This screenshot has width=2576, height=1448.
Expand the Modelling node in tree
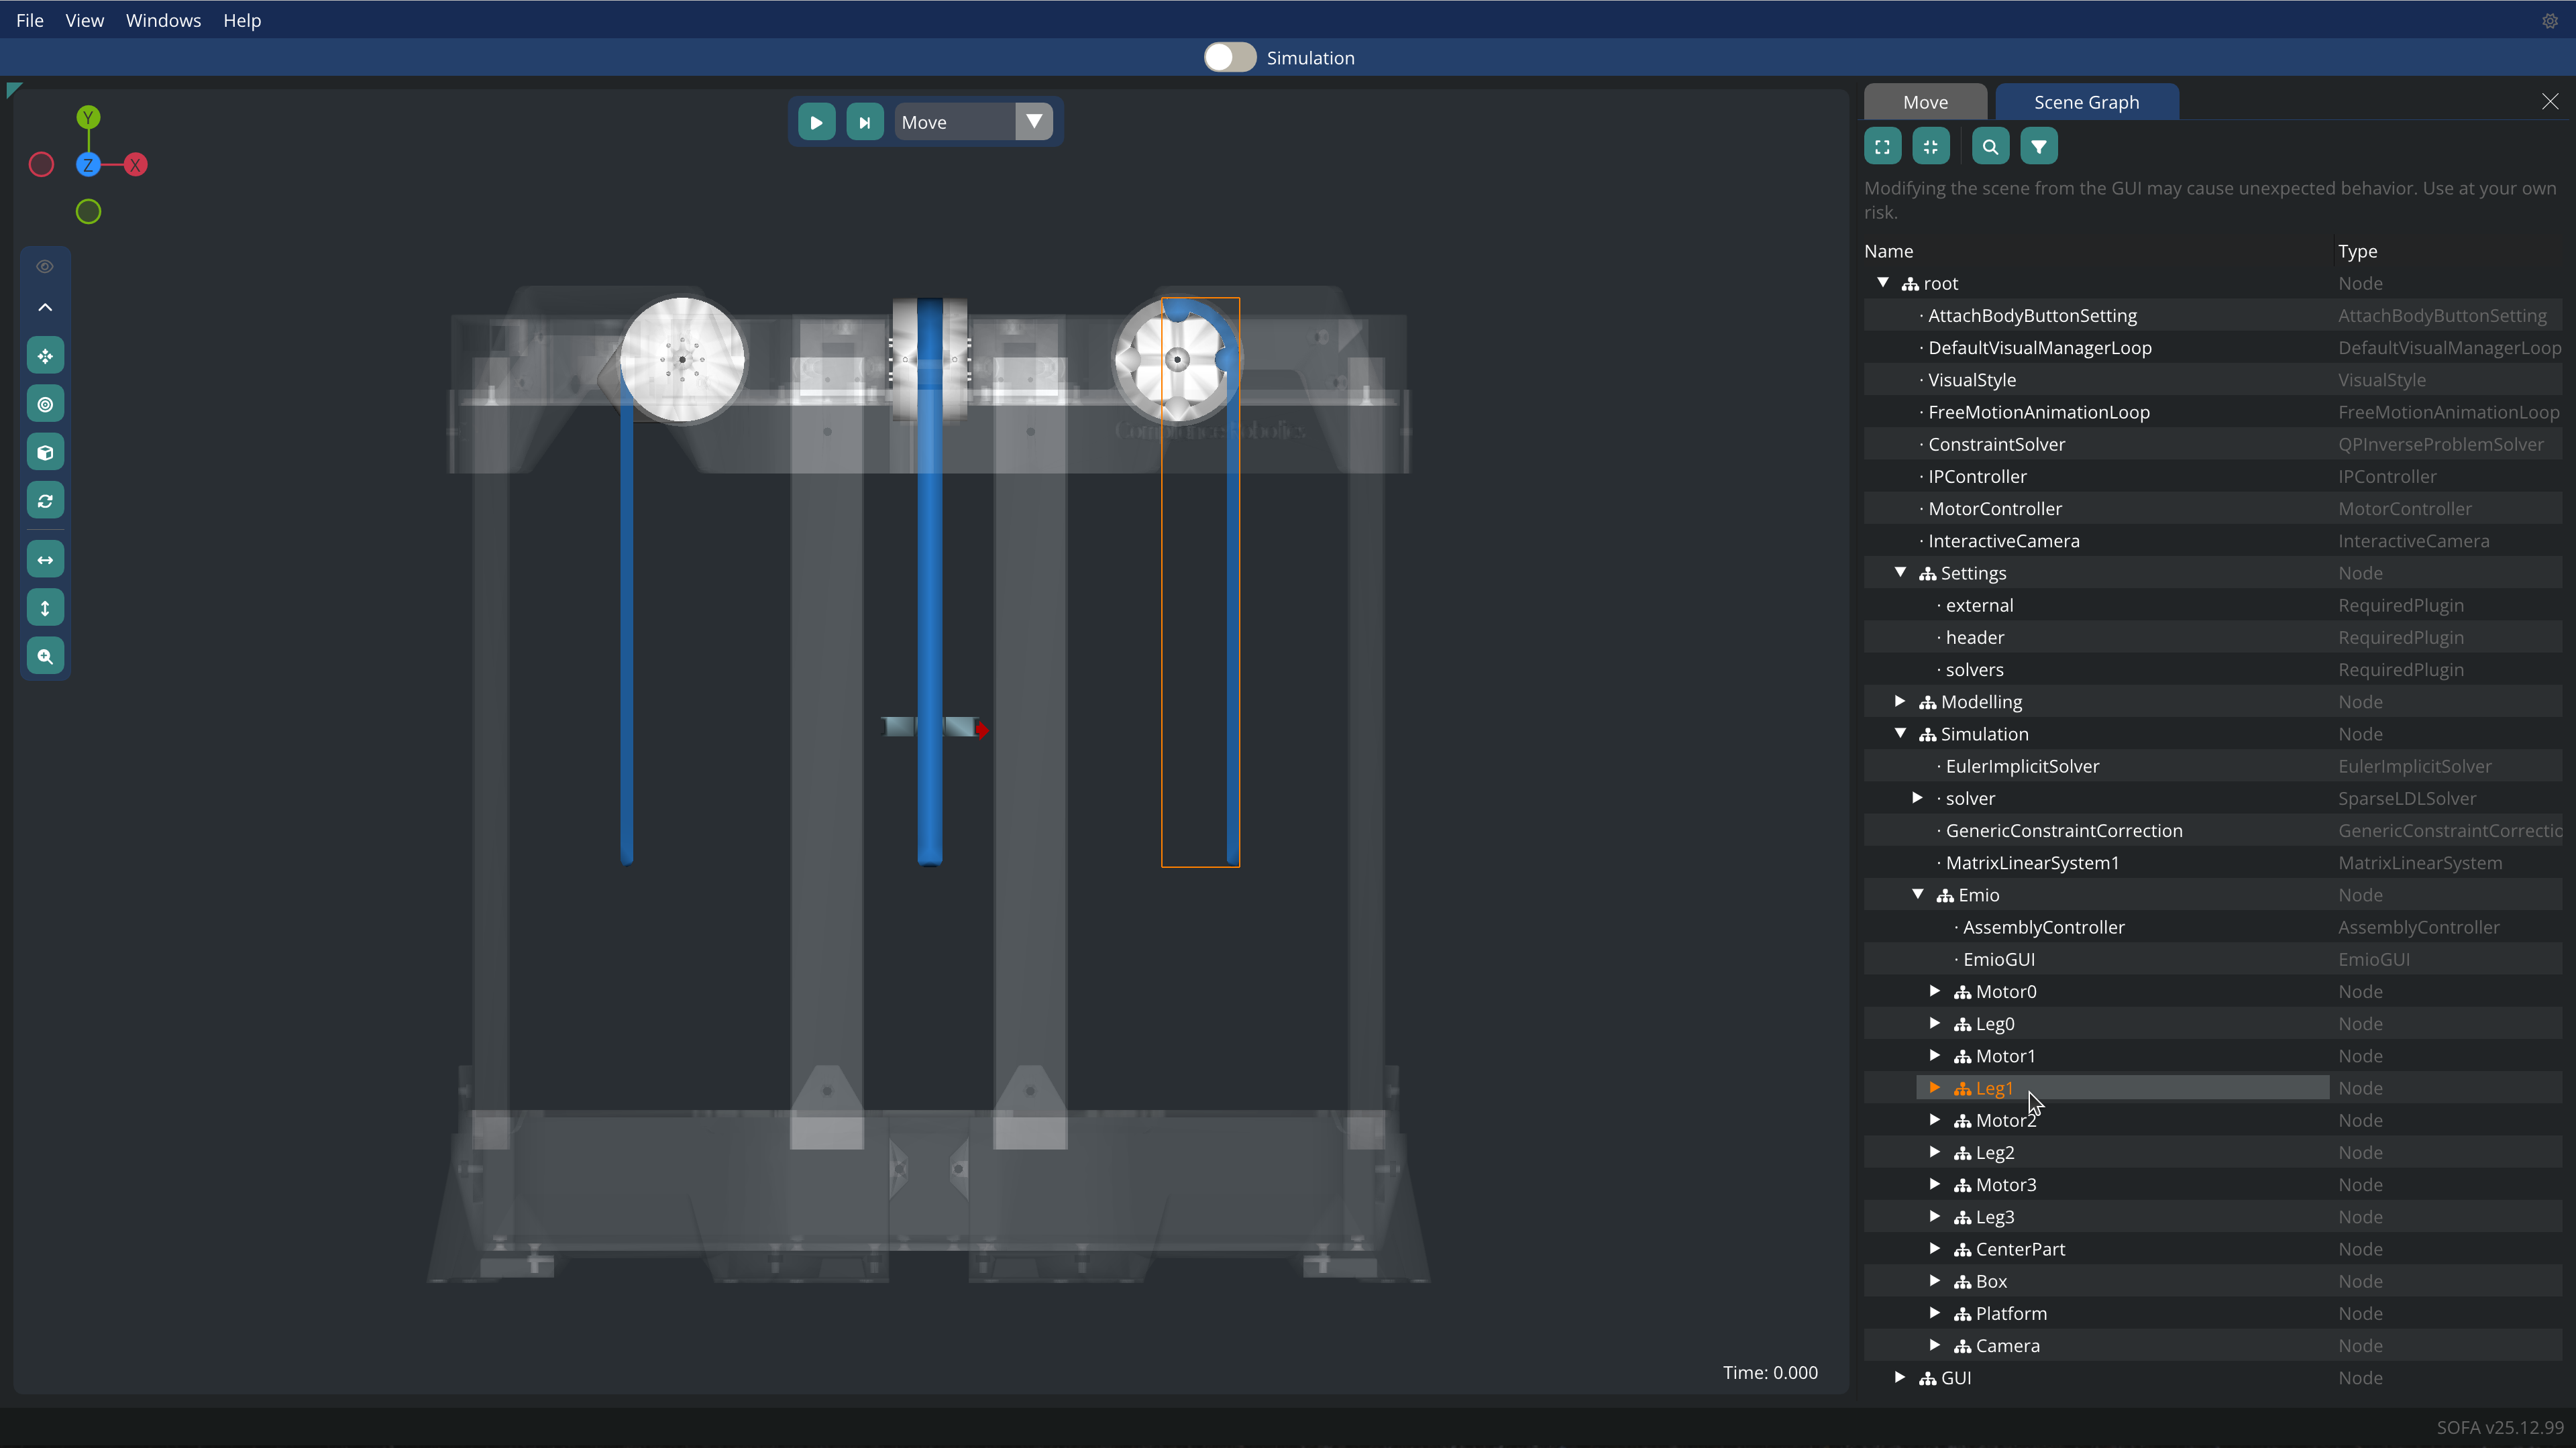point(1900,701)
